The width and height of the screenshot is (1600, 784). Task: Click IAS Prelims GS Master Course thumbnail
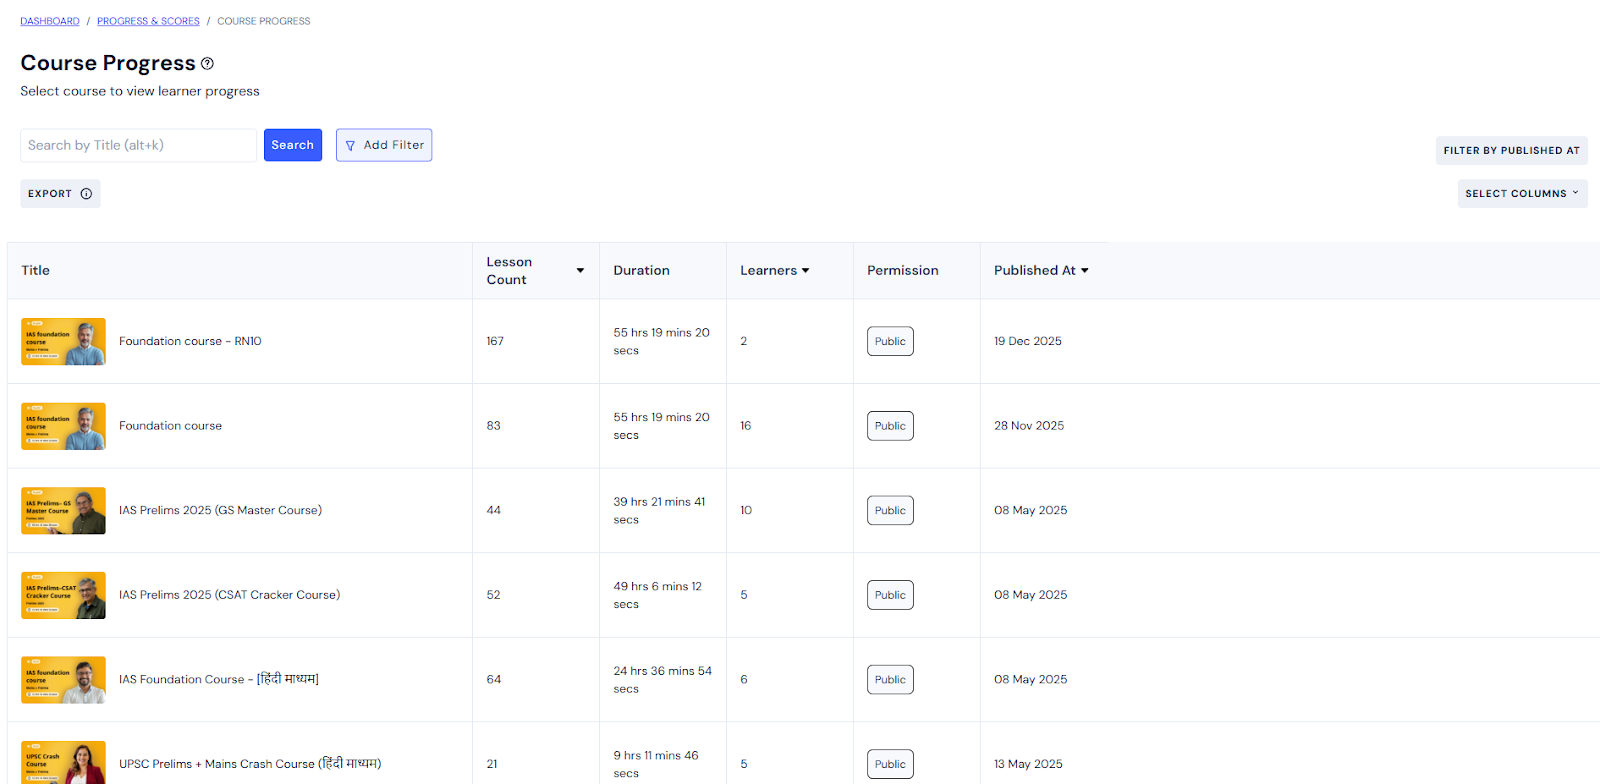tap(63, 510)
